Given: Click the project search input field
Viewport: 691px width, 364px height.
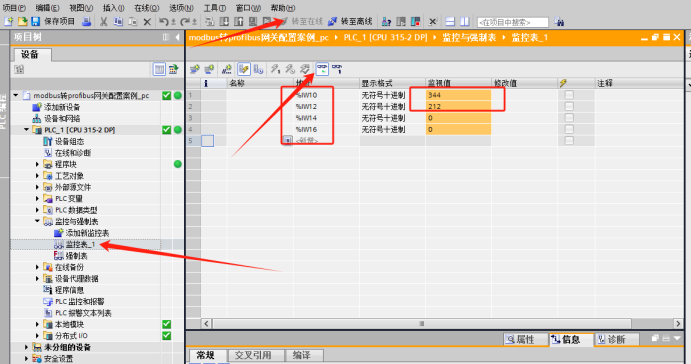Looking at the screenshot, I should click(513, 22).
